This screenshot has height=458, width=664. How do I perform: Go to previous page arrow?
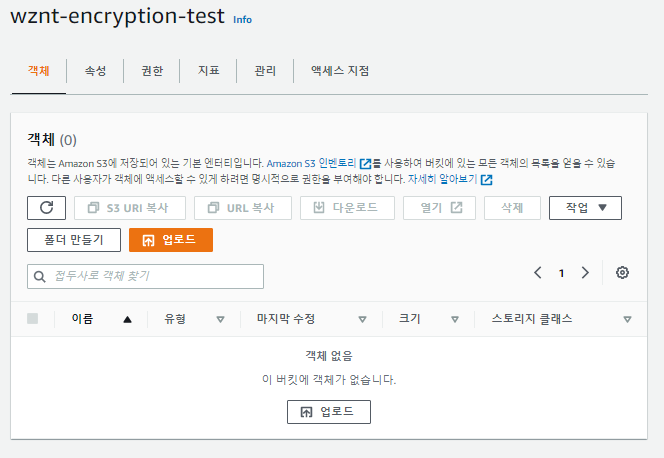(538, 273)
